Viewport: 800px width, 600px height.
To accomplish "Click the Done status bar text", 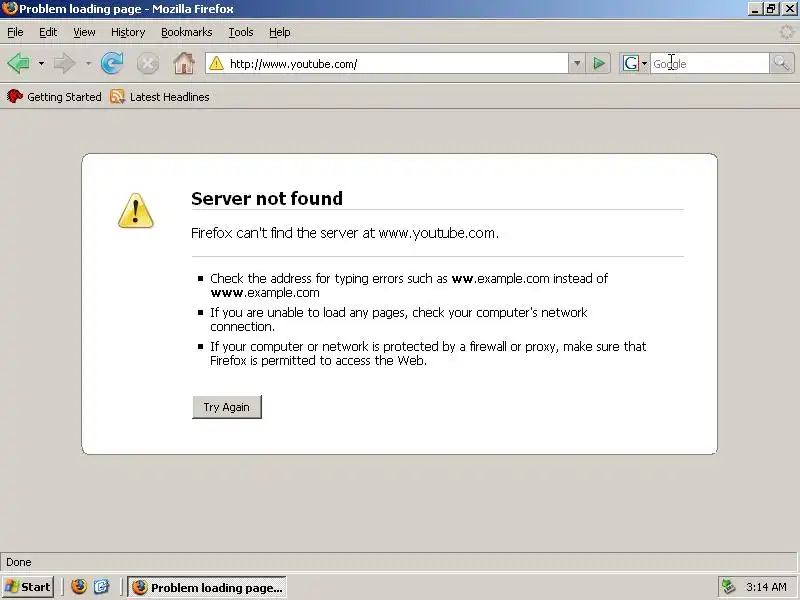I will 19,562.
